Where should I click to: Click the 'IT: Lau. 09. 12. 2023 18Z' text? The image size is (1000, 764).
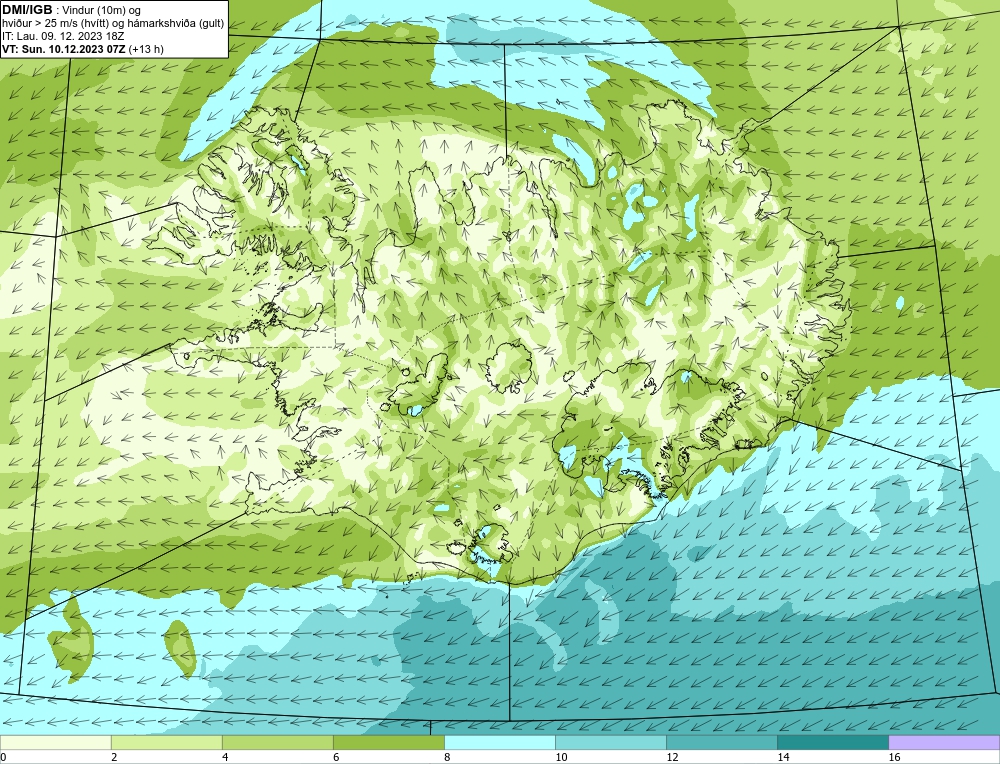point(63,36)
